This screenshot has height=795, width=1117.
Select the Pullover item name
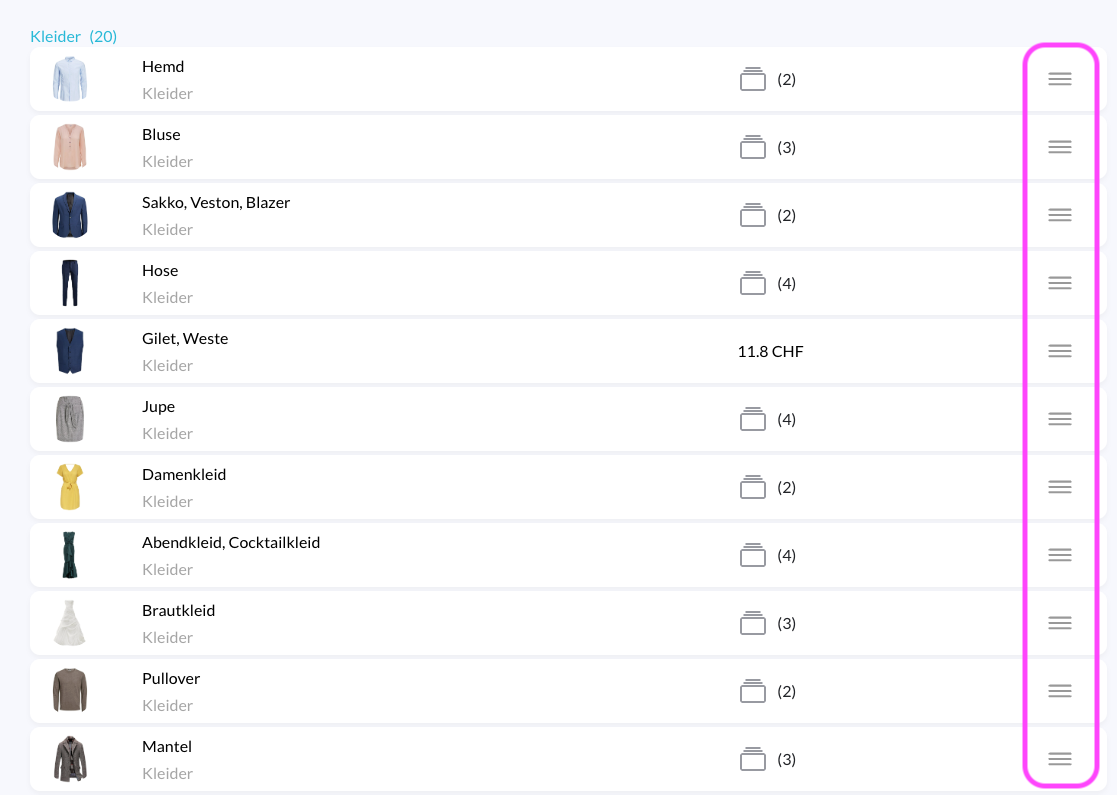coord(171,679)
